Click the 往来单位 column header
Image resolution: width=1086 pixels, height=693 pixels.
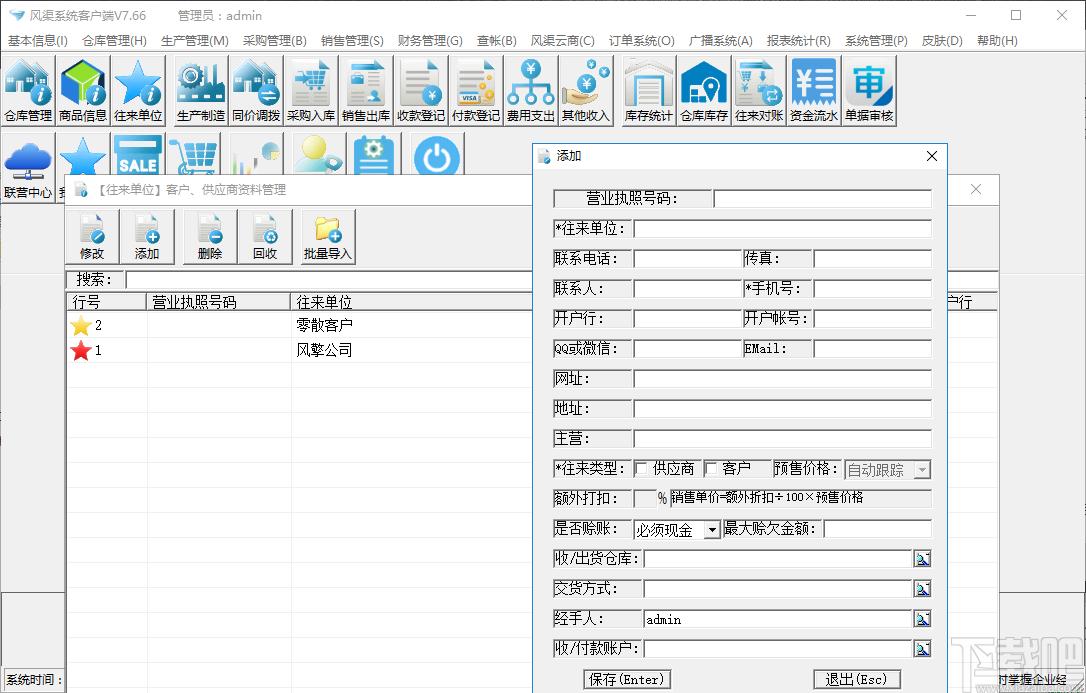click(411, 302)
